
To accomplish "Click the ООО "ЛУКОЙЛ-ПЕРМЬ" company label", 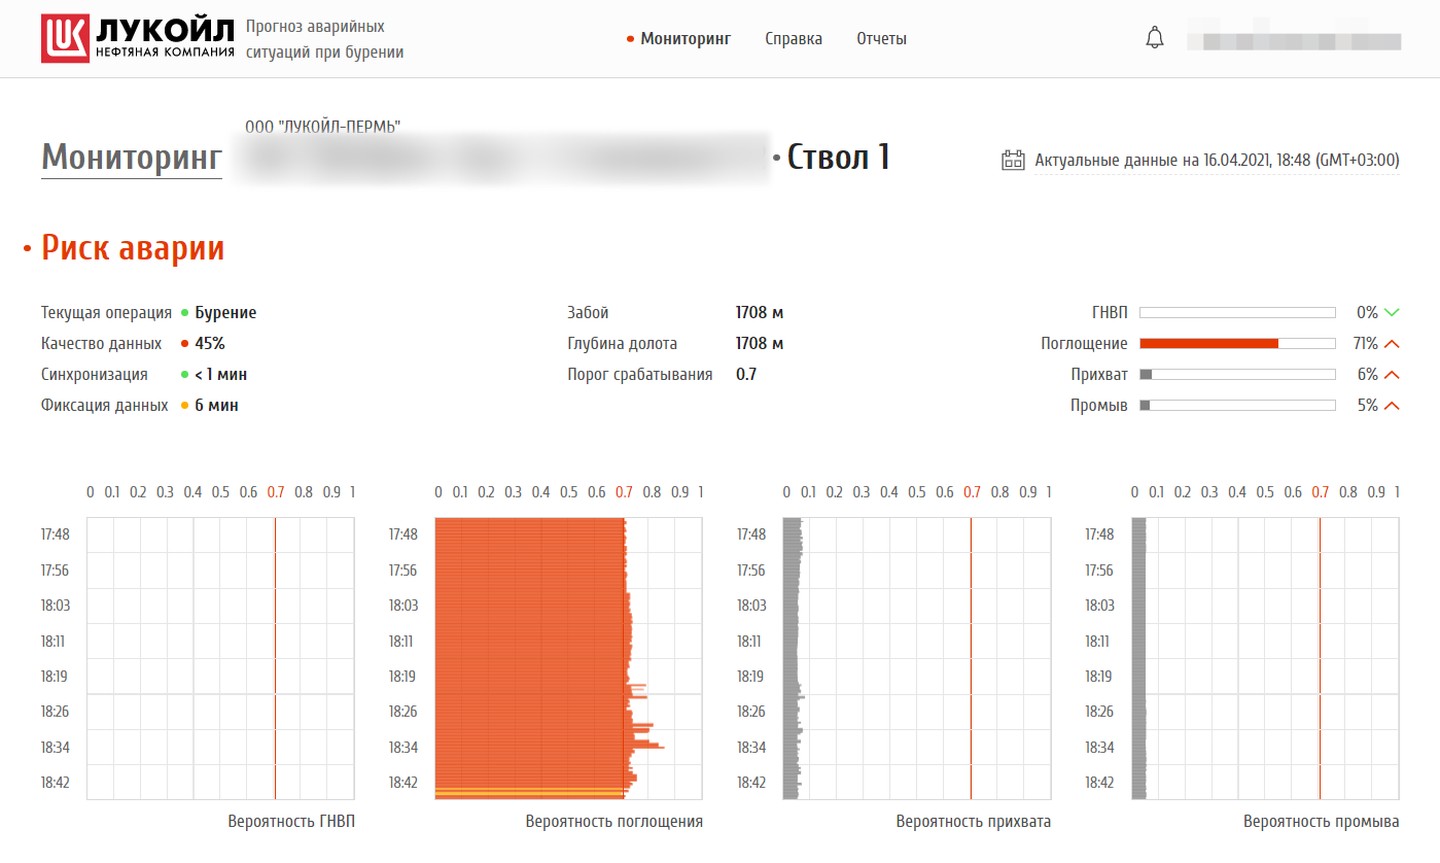I will pos(322,127).
